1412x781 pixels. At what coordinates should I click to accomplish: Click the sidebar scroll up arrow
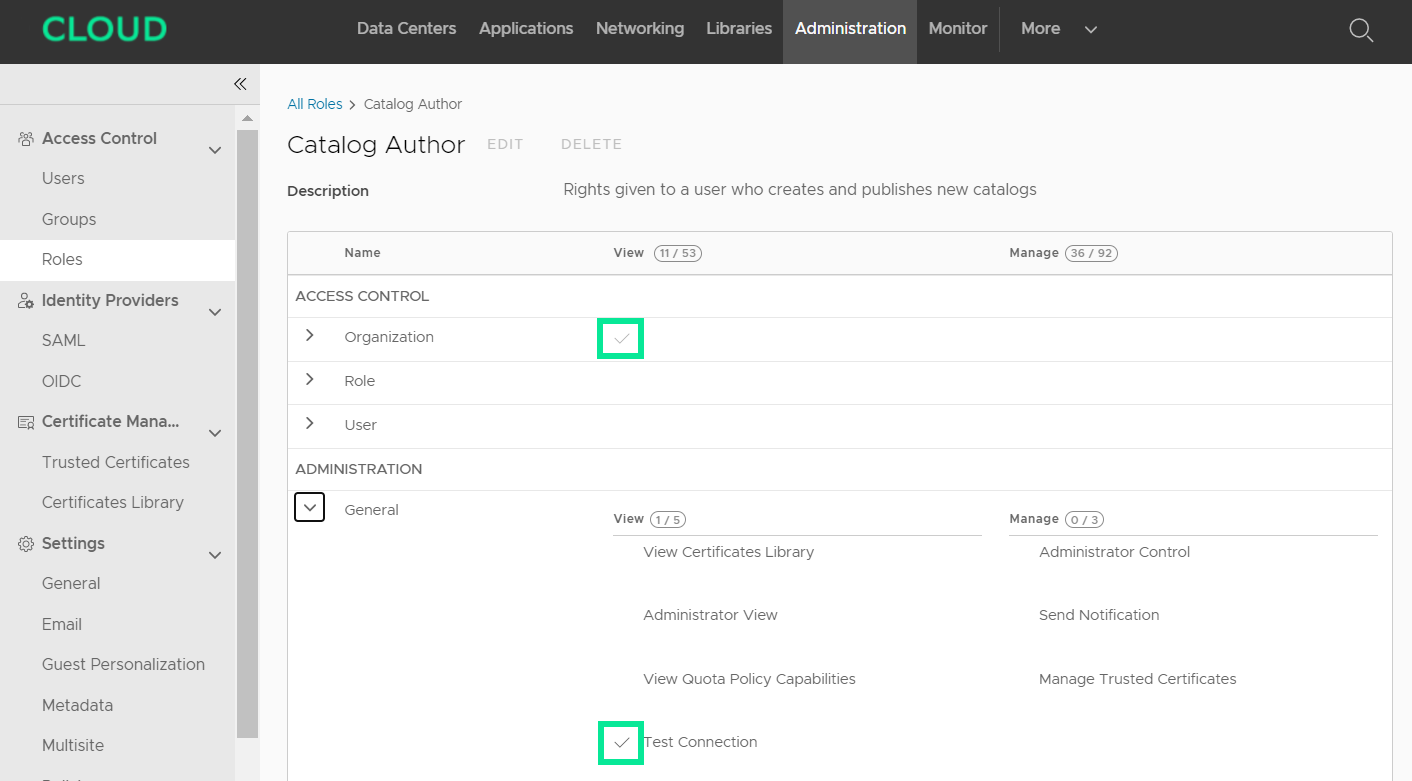pyautogui.click(x=248, y=118)
